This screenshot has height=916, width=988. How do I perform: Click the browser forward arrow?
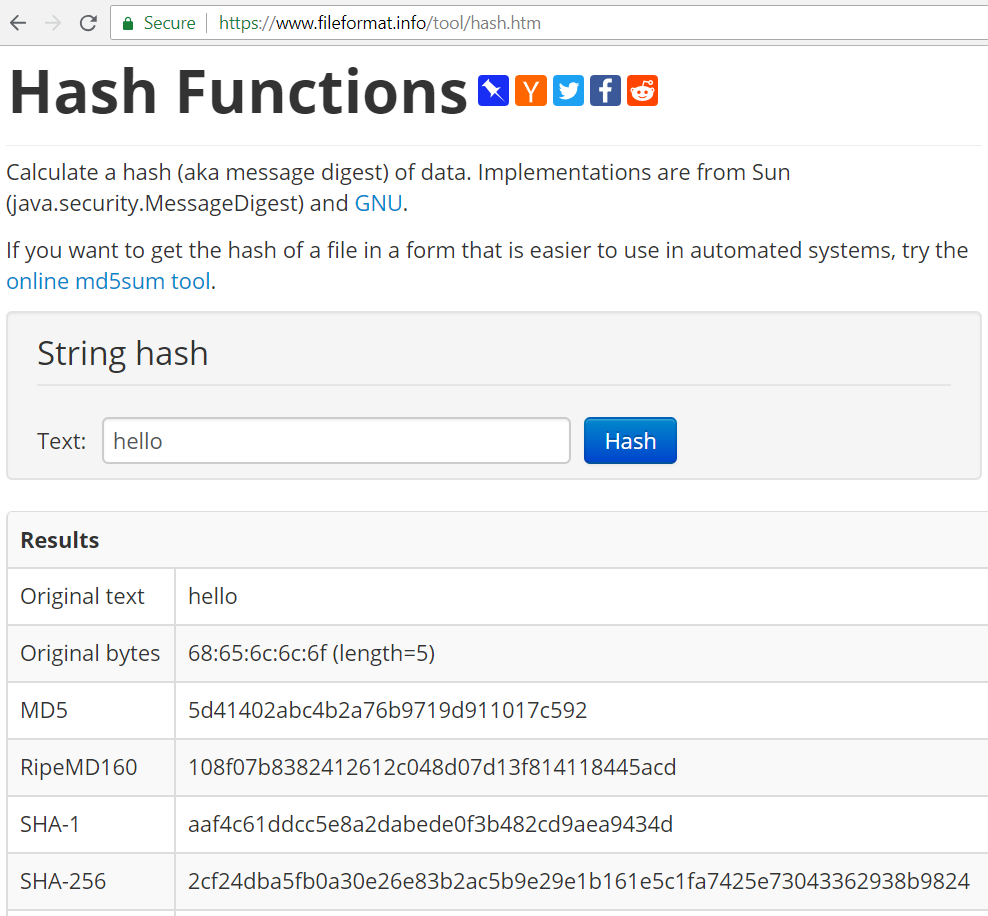(x=53, y=22)
